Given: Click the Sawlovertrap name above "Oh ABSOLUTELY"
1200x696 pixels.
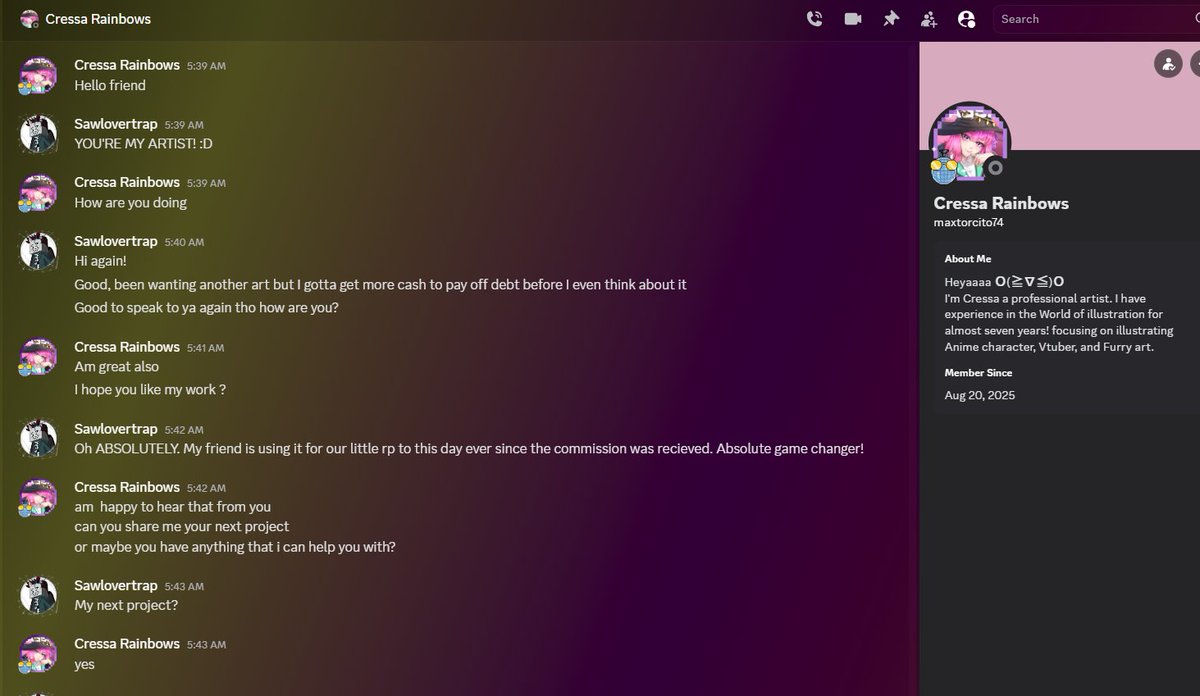Looking at the screenshot, I should [x=116, y=429].
